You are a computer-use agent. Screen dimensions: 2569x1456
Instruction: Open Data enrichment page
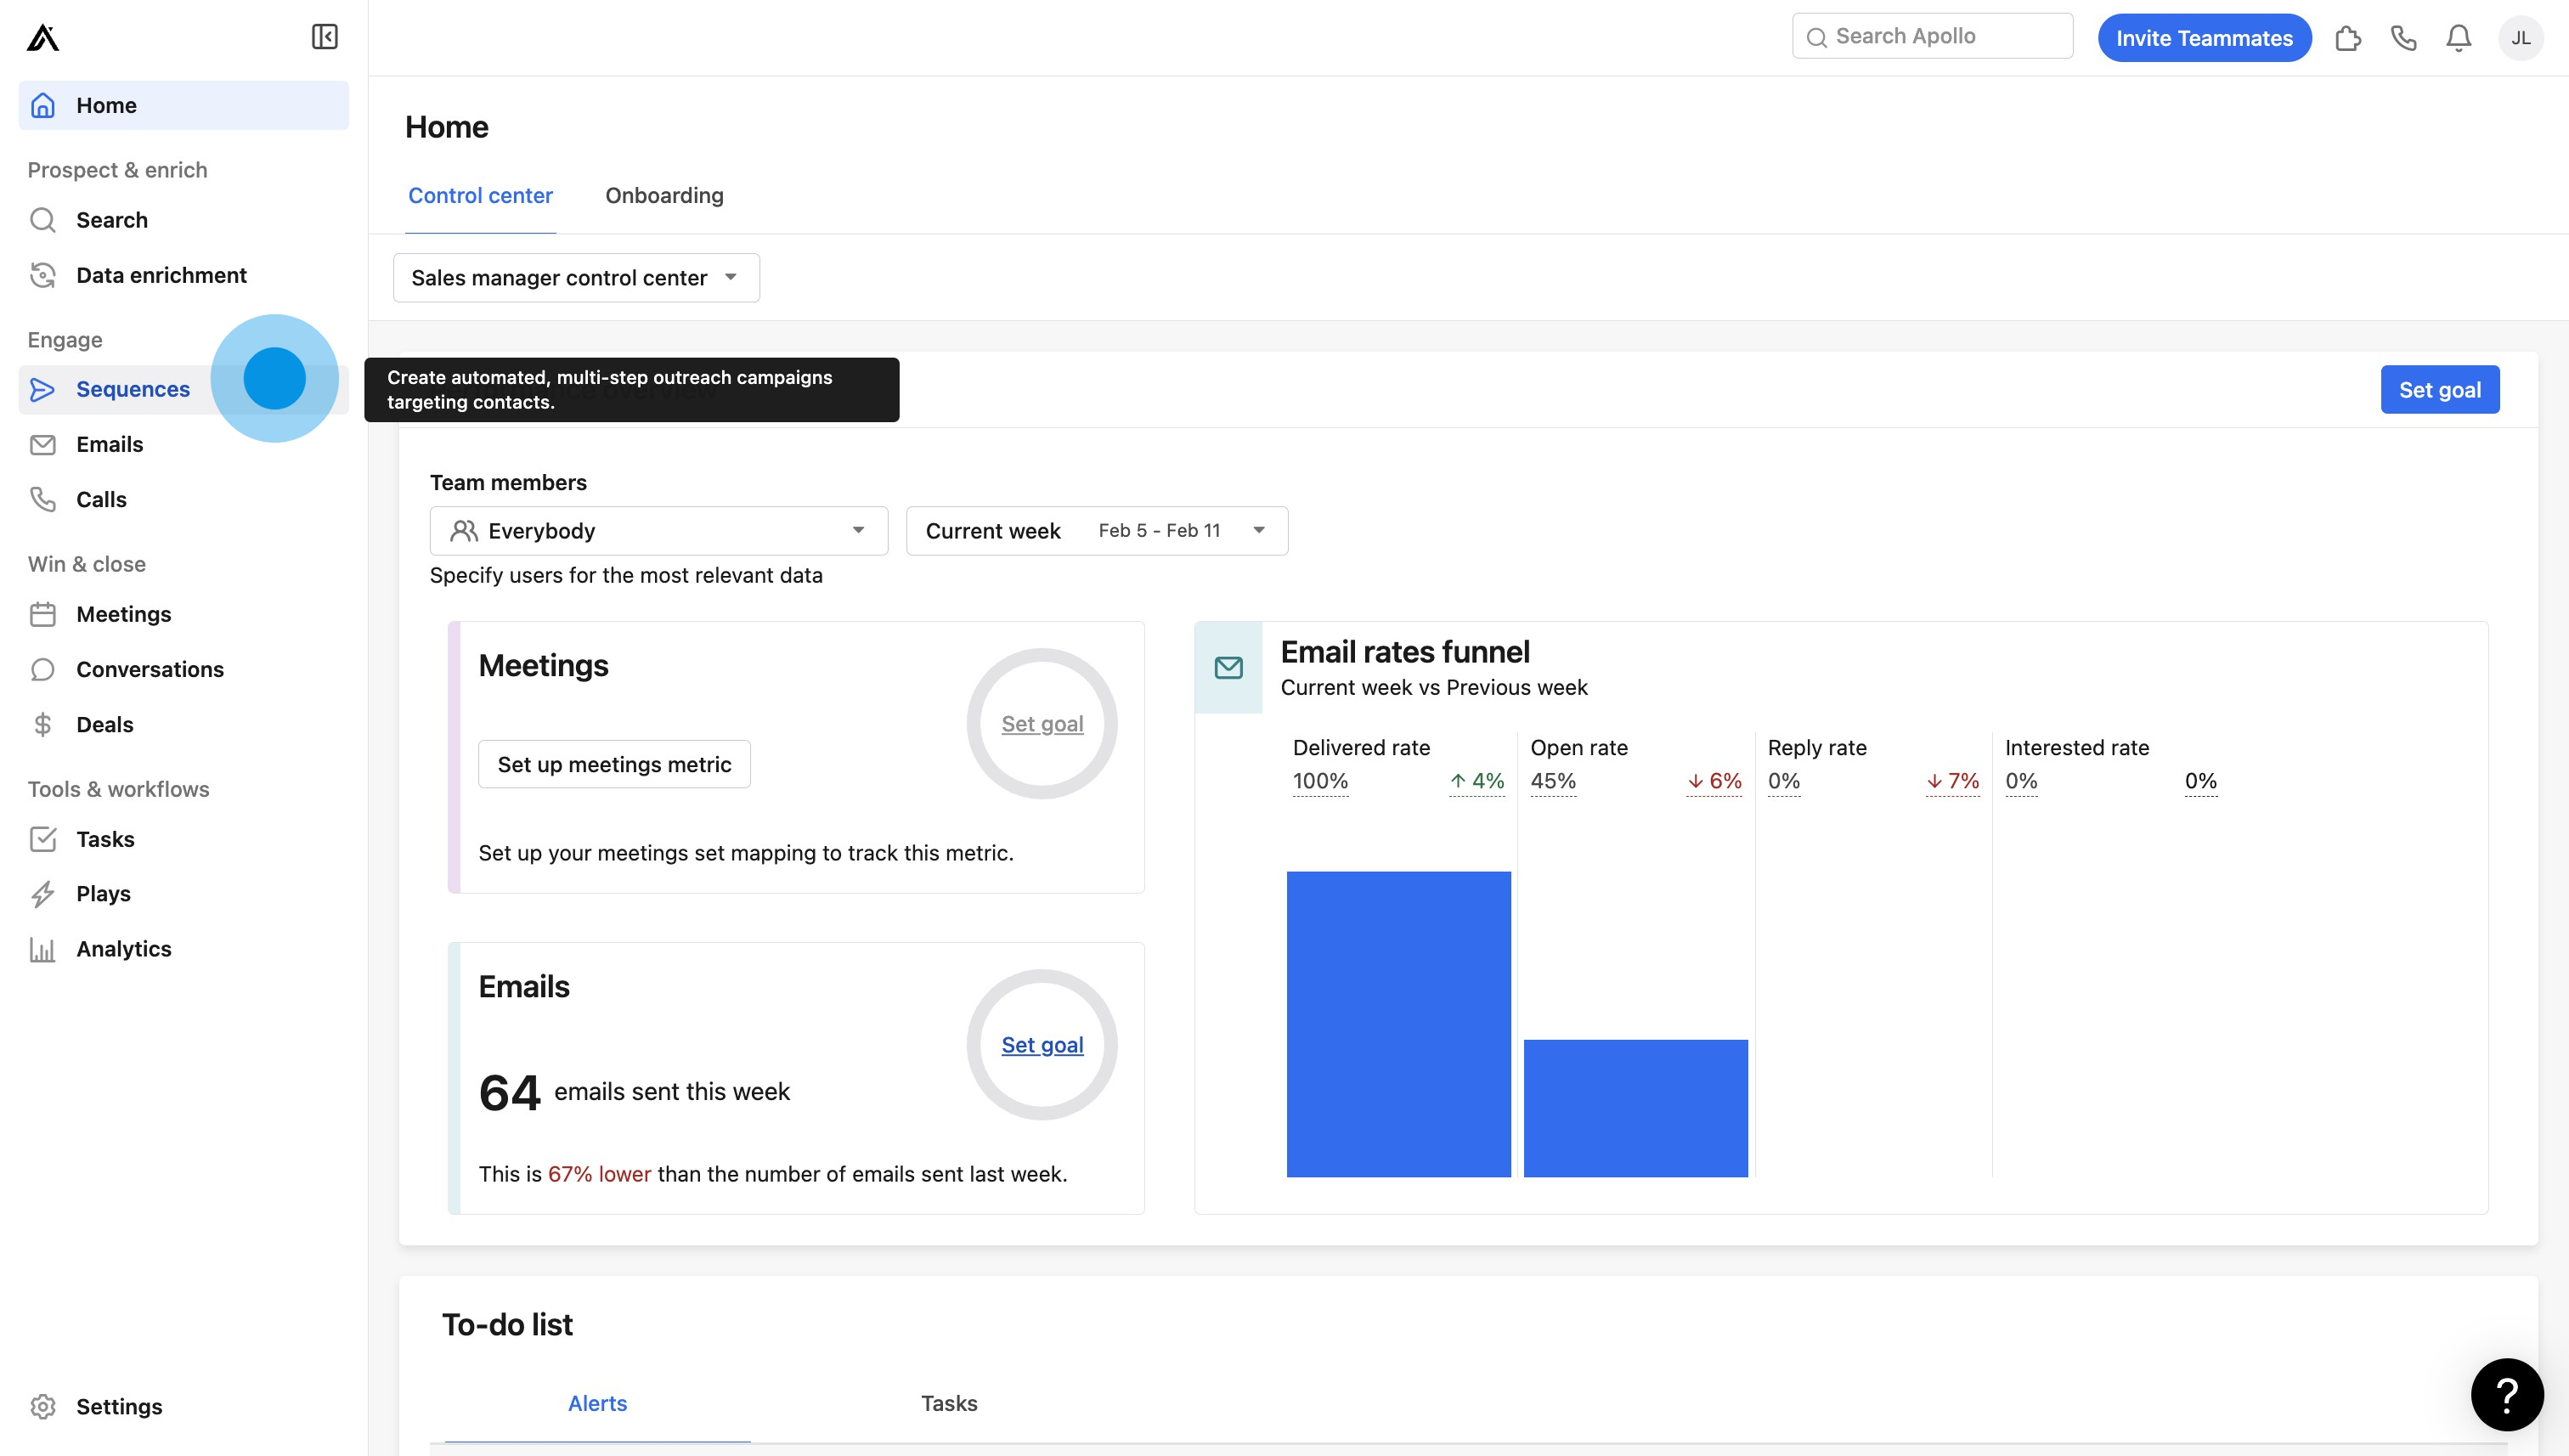click(x=161, y=275)
